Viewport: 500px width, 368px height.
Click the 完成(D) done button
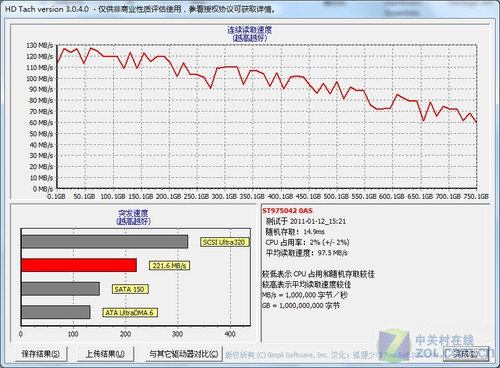[x=466, y=354]
